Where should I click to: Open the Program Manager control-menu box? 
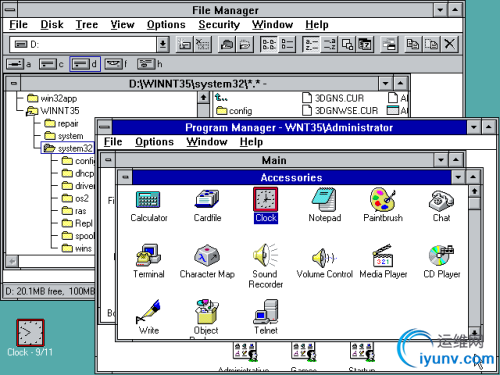coord(105,127)
